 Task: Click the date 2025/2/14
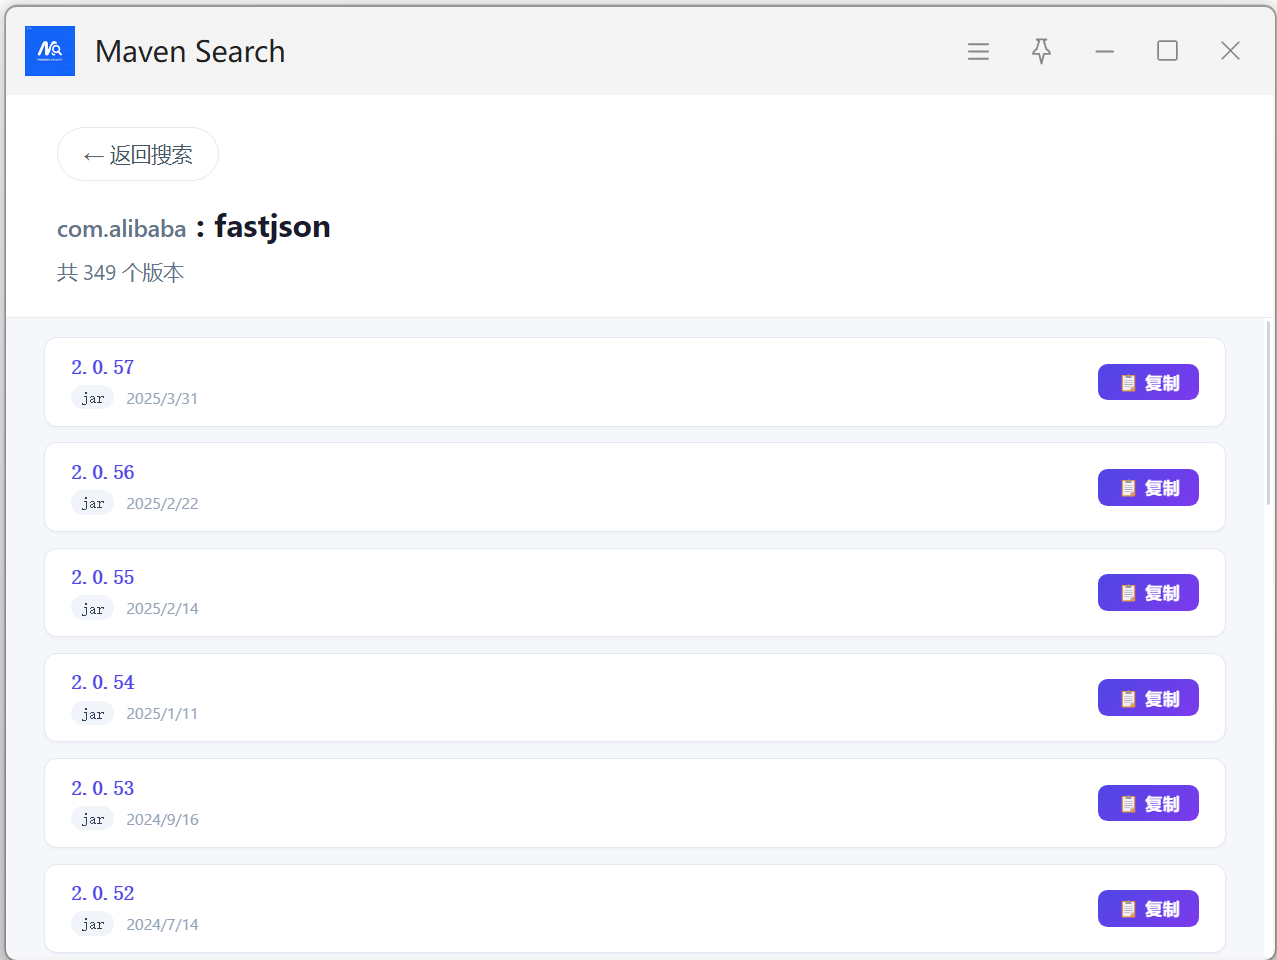point(162,608)
